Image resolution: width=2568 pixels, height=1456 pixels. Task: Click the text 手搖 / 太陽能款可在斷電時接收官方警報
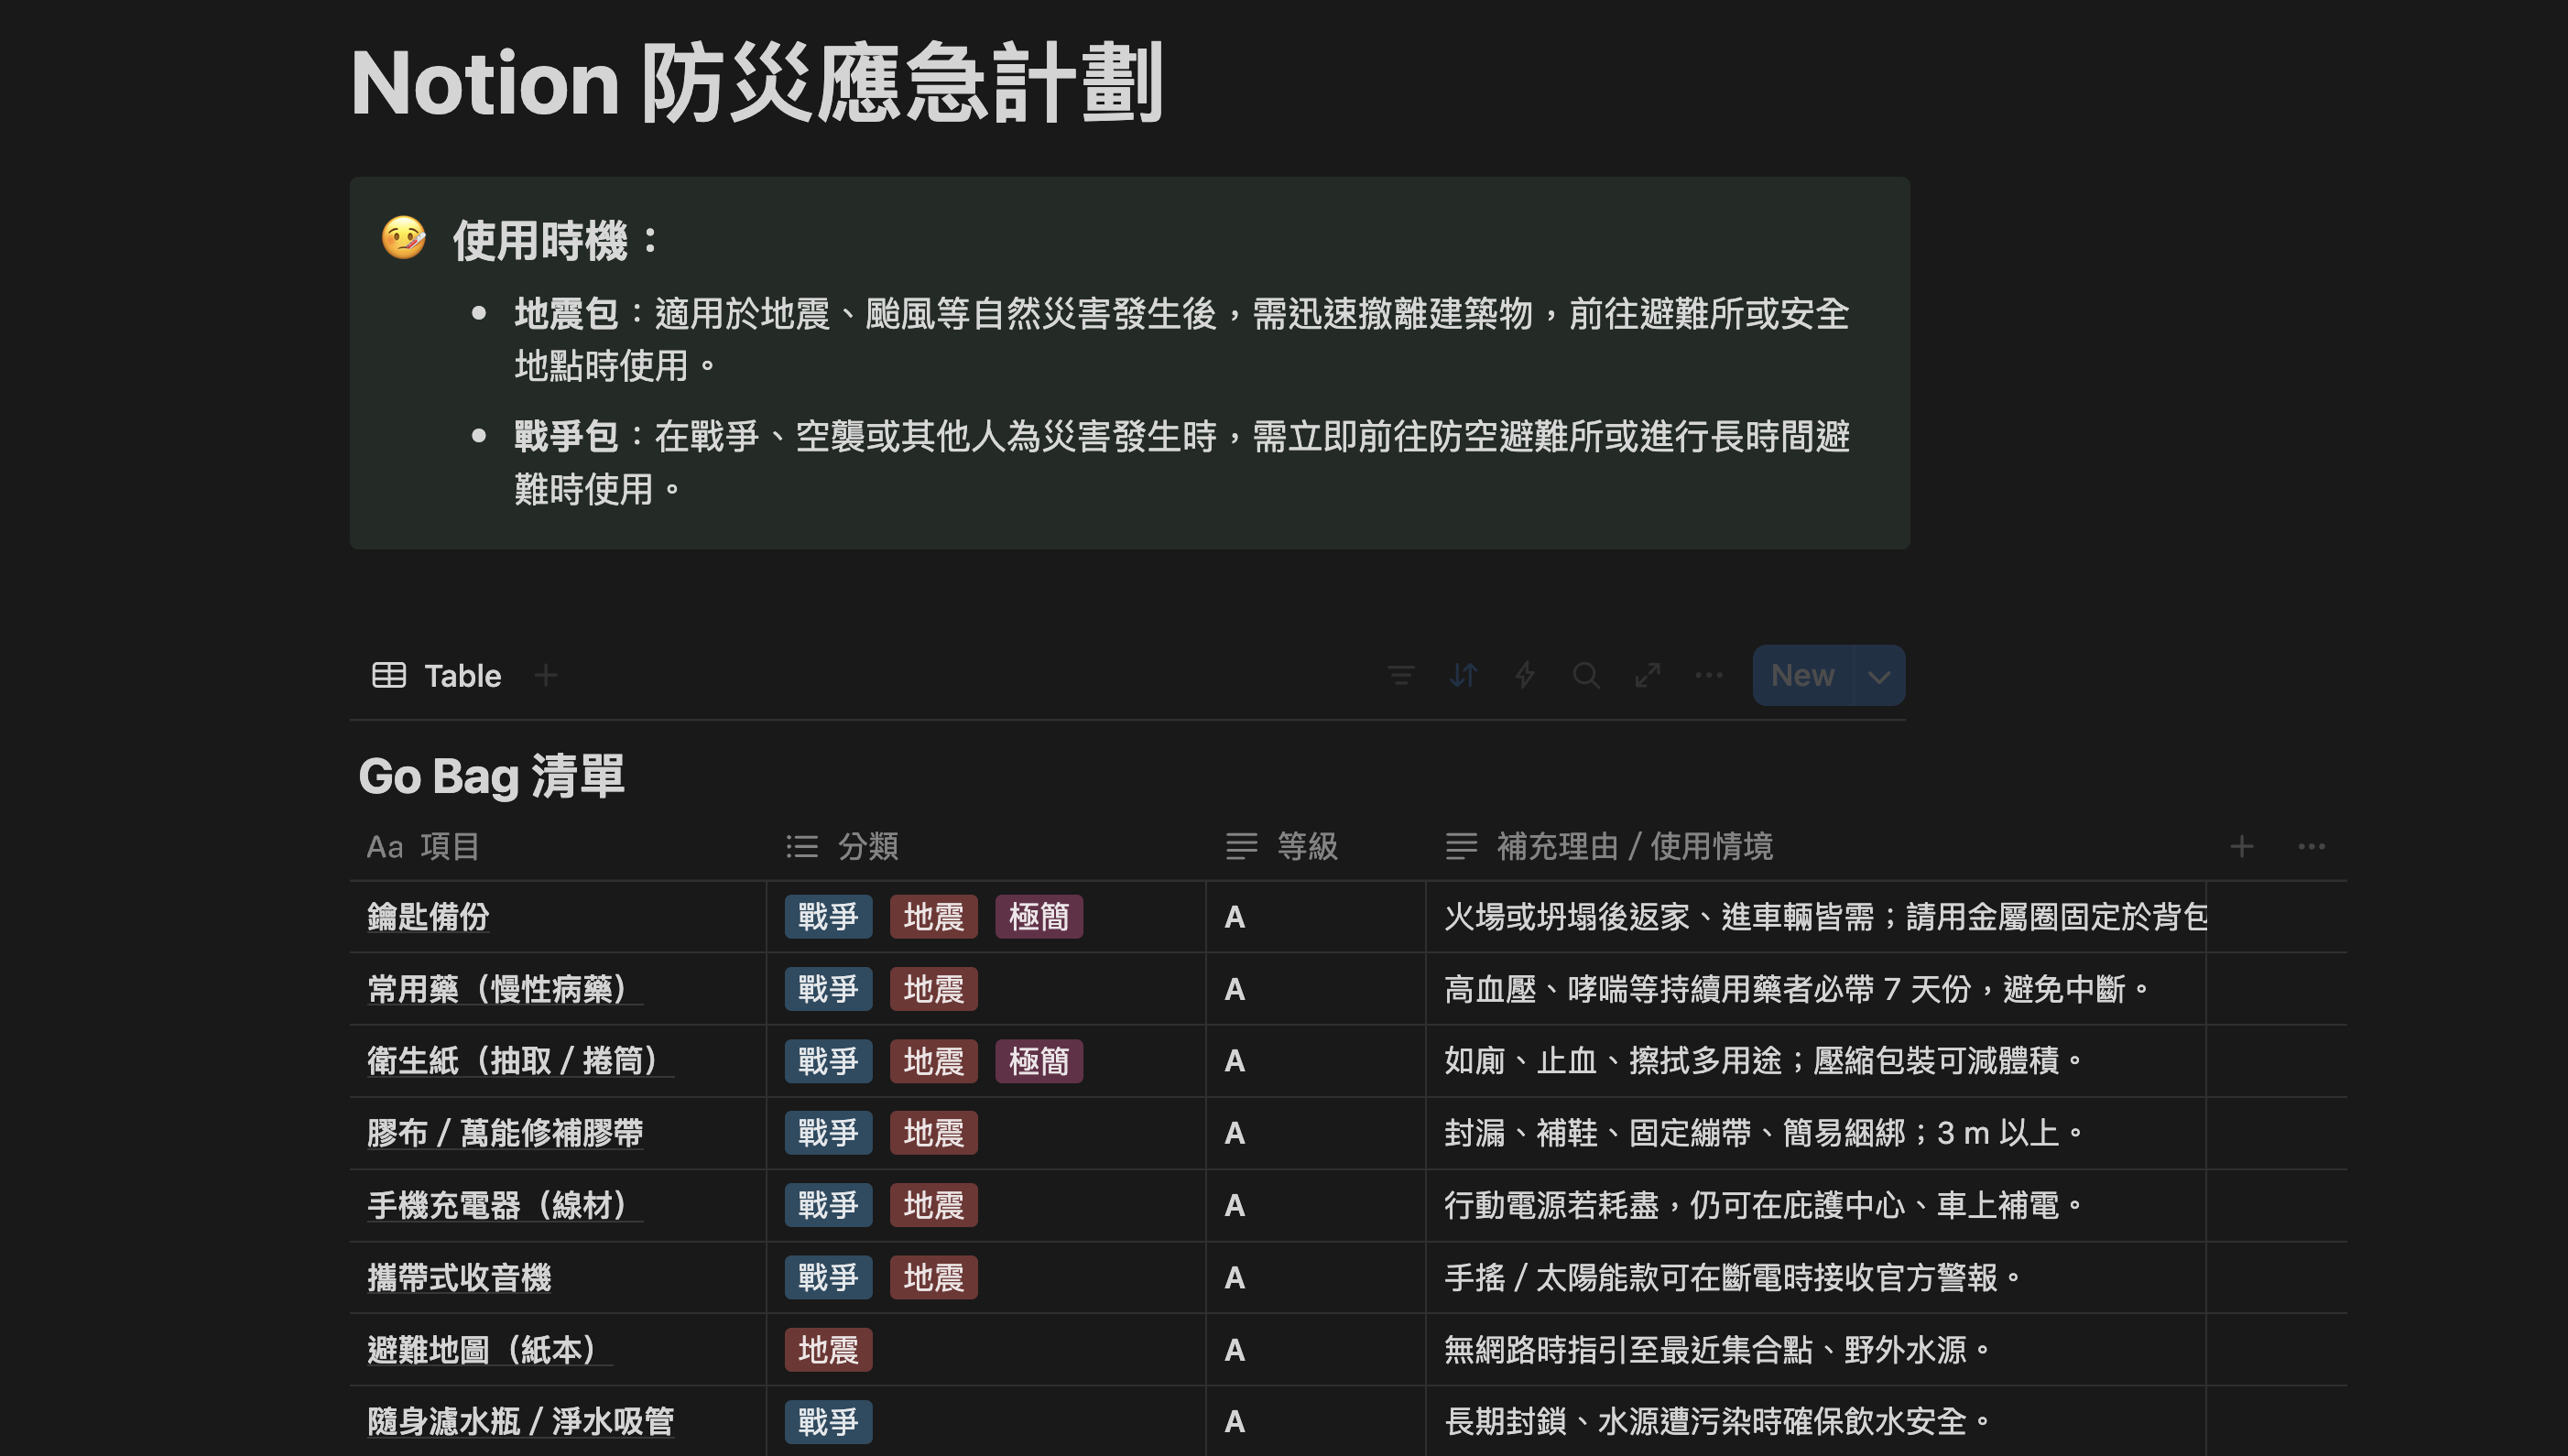pyautogui.click(x=1721, y=1277)
